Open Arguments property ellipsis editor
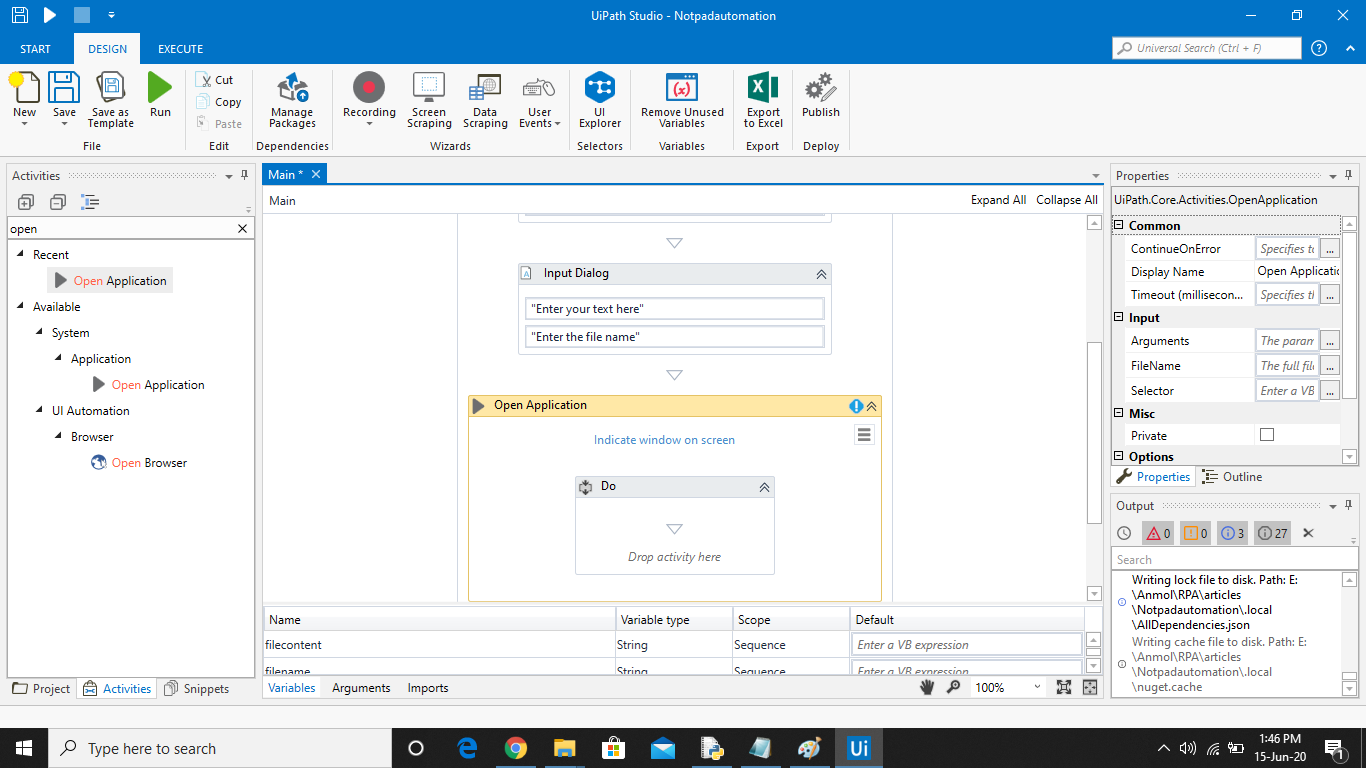 pos(1330,341)
